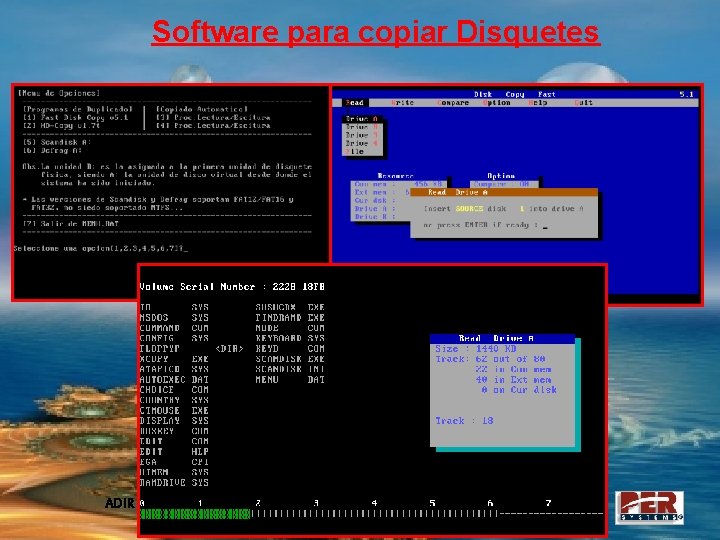720x540 pixels.
Task: Select option [1] Fast Disk Copy v5.1
Action: pos(76,118)
